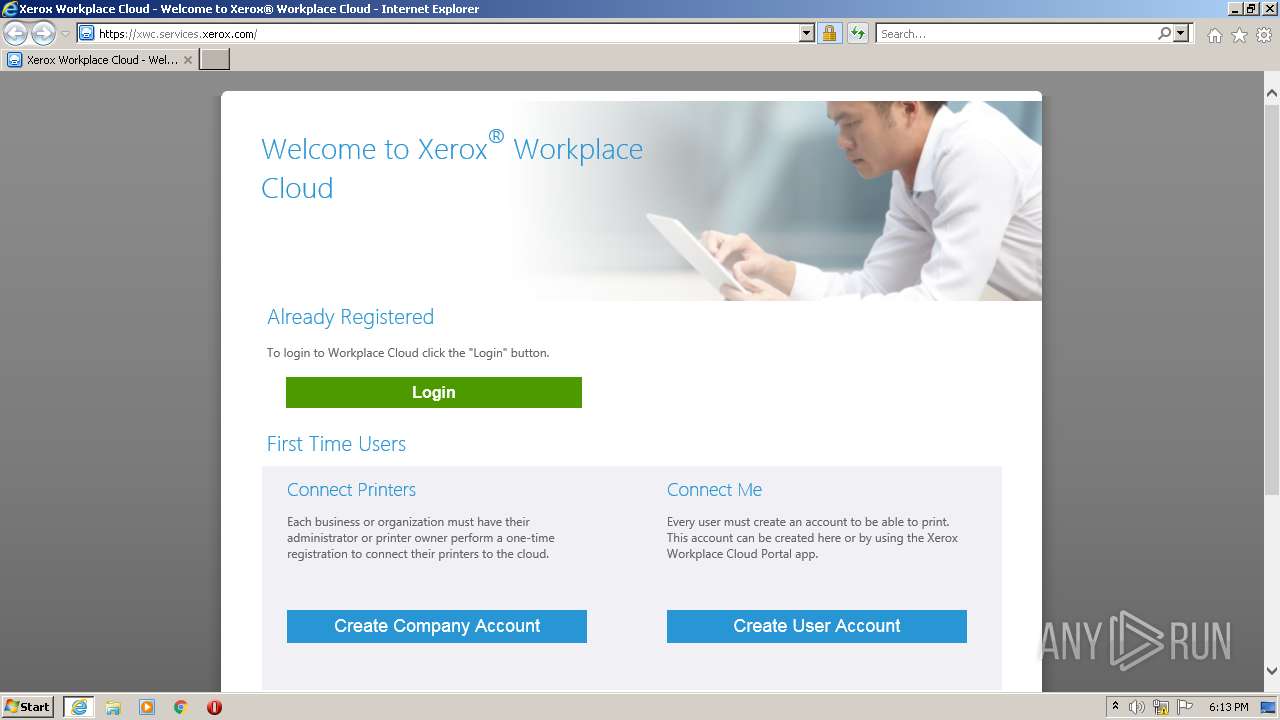Click the Action Center flag icon

pyautogui.click(x=1185, y=707)
